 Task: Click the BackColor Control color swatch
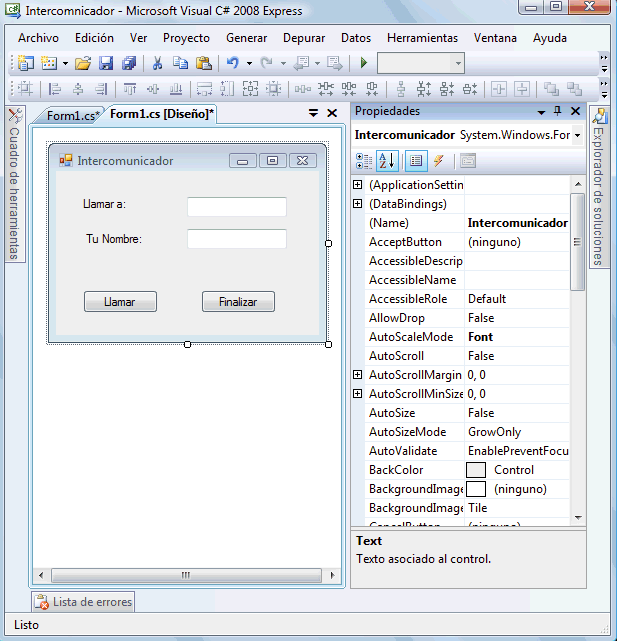click(476, 470)
